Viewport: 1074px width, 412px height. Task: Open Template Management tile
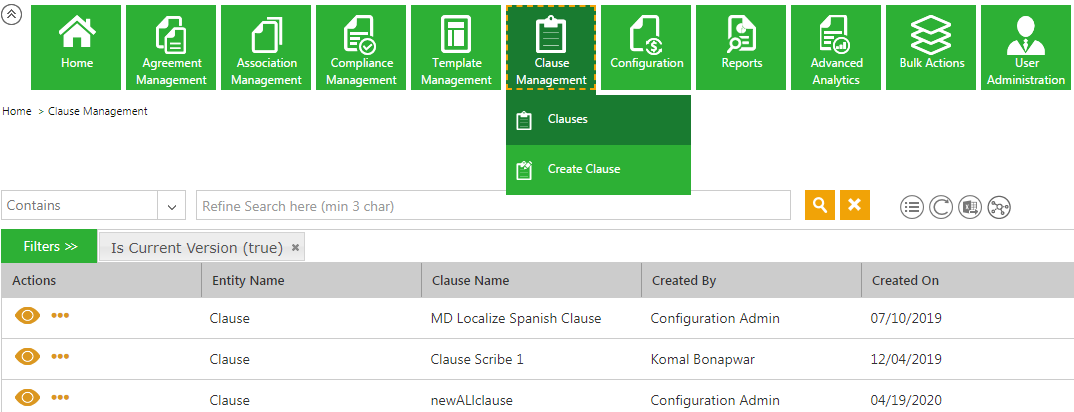point(456,47)
